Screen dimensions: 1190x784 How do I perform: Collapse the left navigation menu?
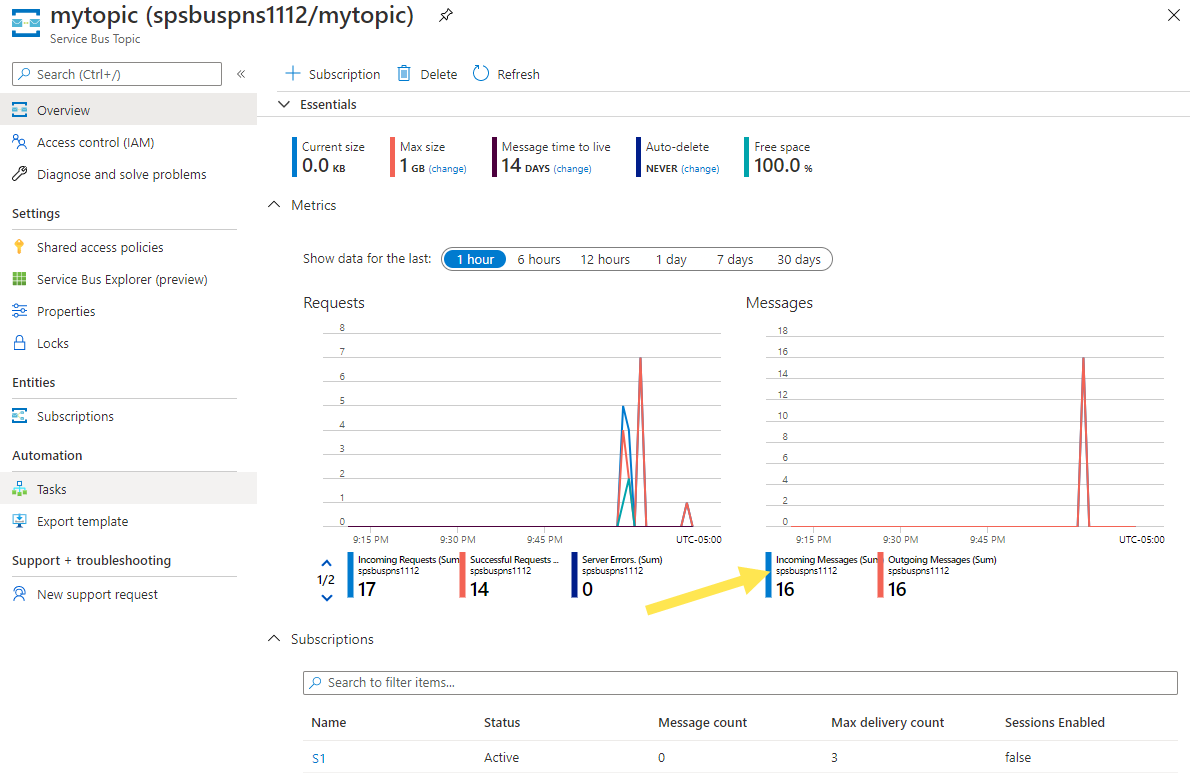241,74
